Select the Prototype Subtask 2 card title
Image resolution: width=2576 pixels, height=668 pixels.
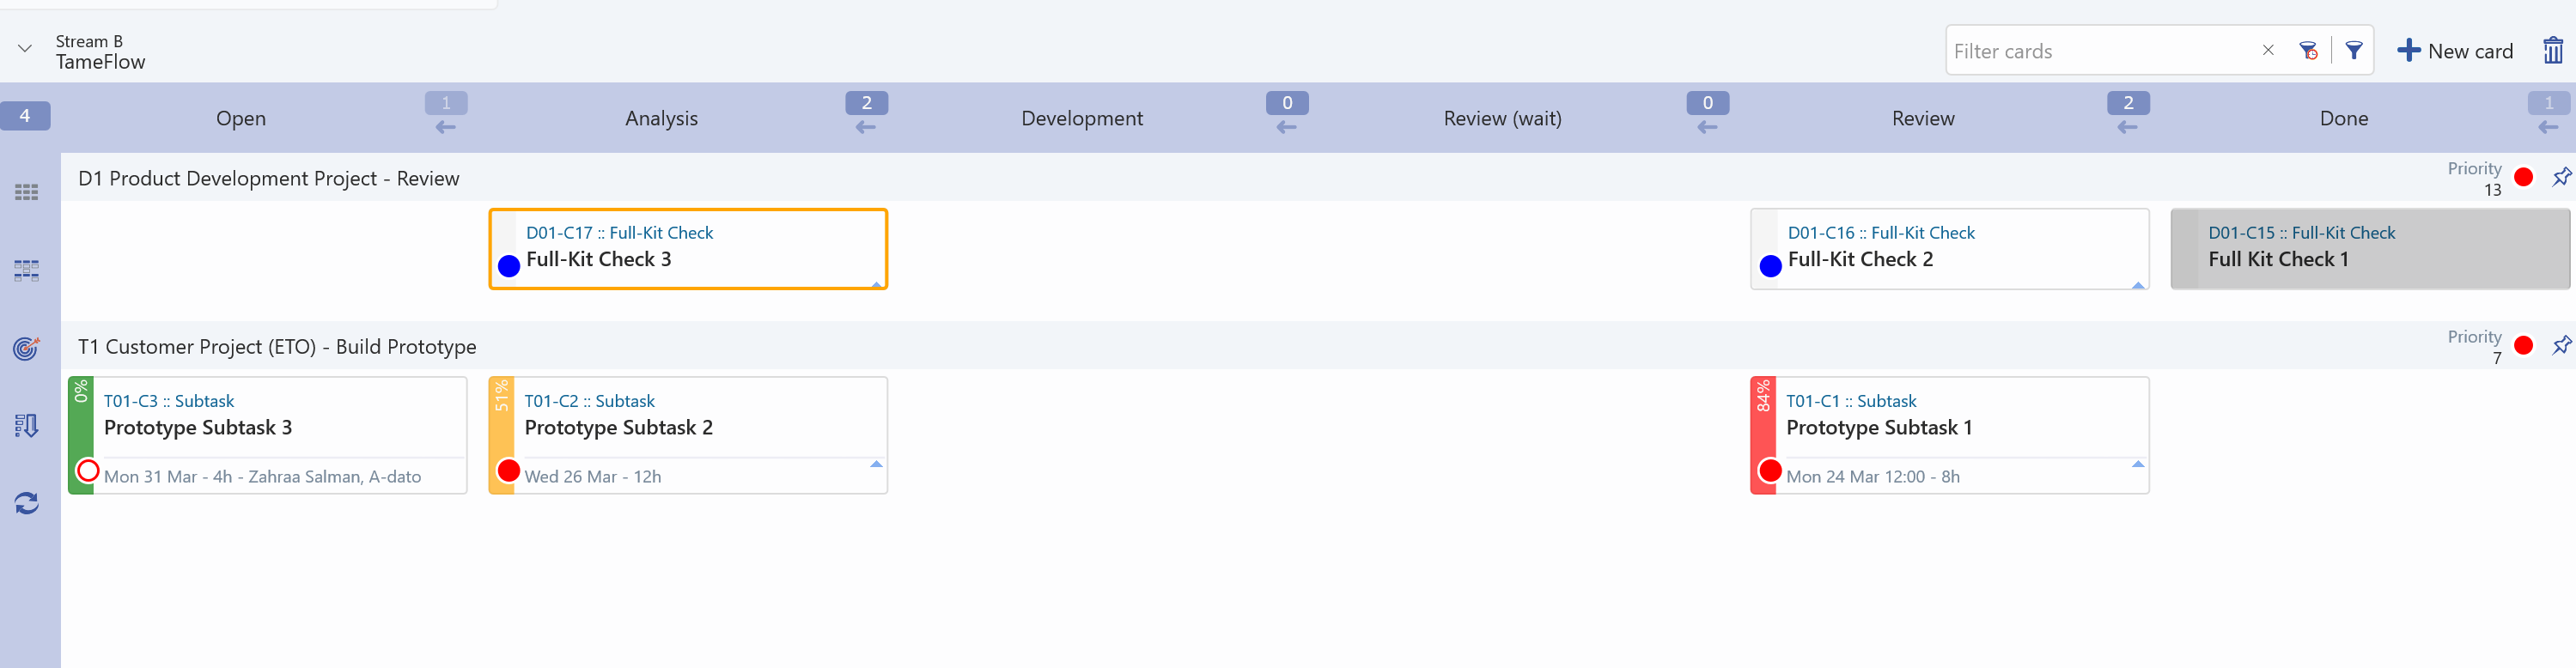pyautogui.click(x=619, y=427)
